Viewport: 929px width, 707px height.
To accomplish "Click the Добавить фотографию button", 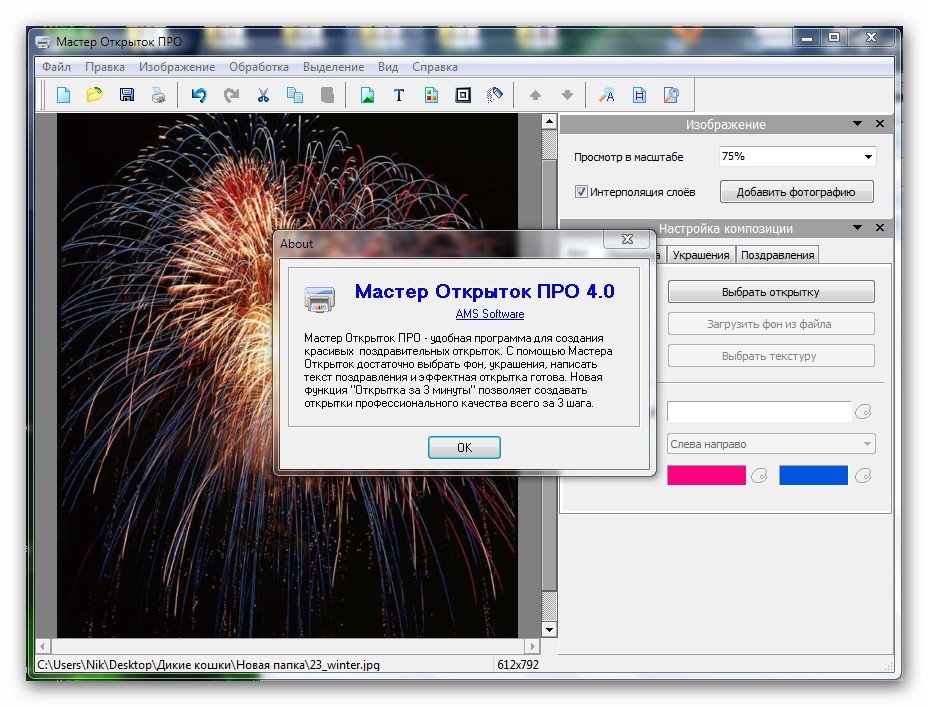I will point(796,192).
